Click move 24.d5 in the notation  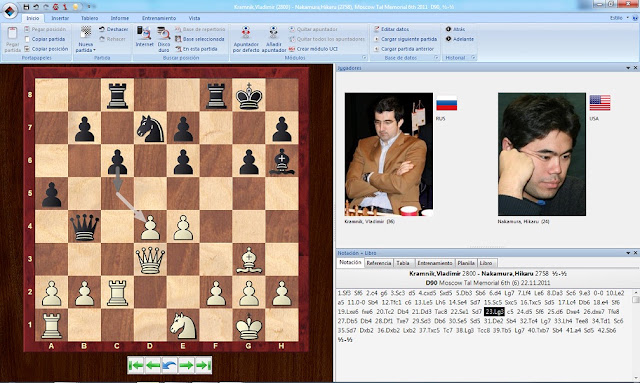pyautogui.click(x=524, y=312)
